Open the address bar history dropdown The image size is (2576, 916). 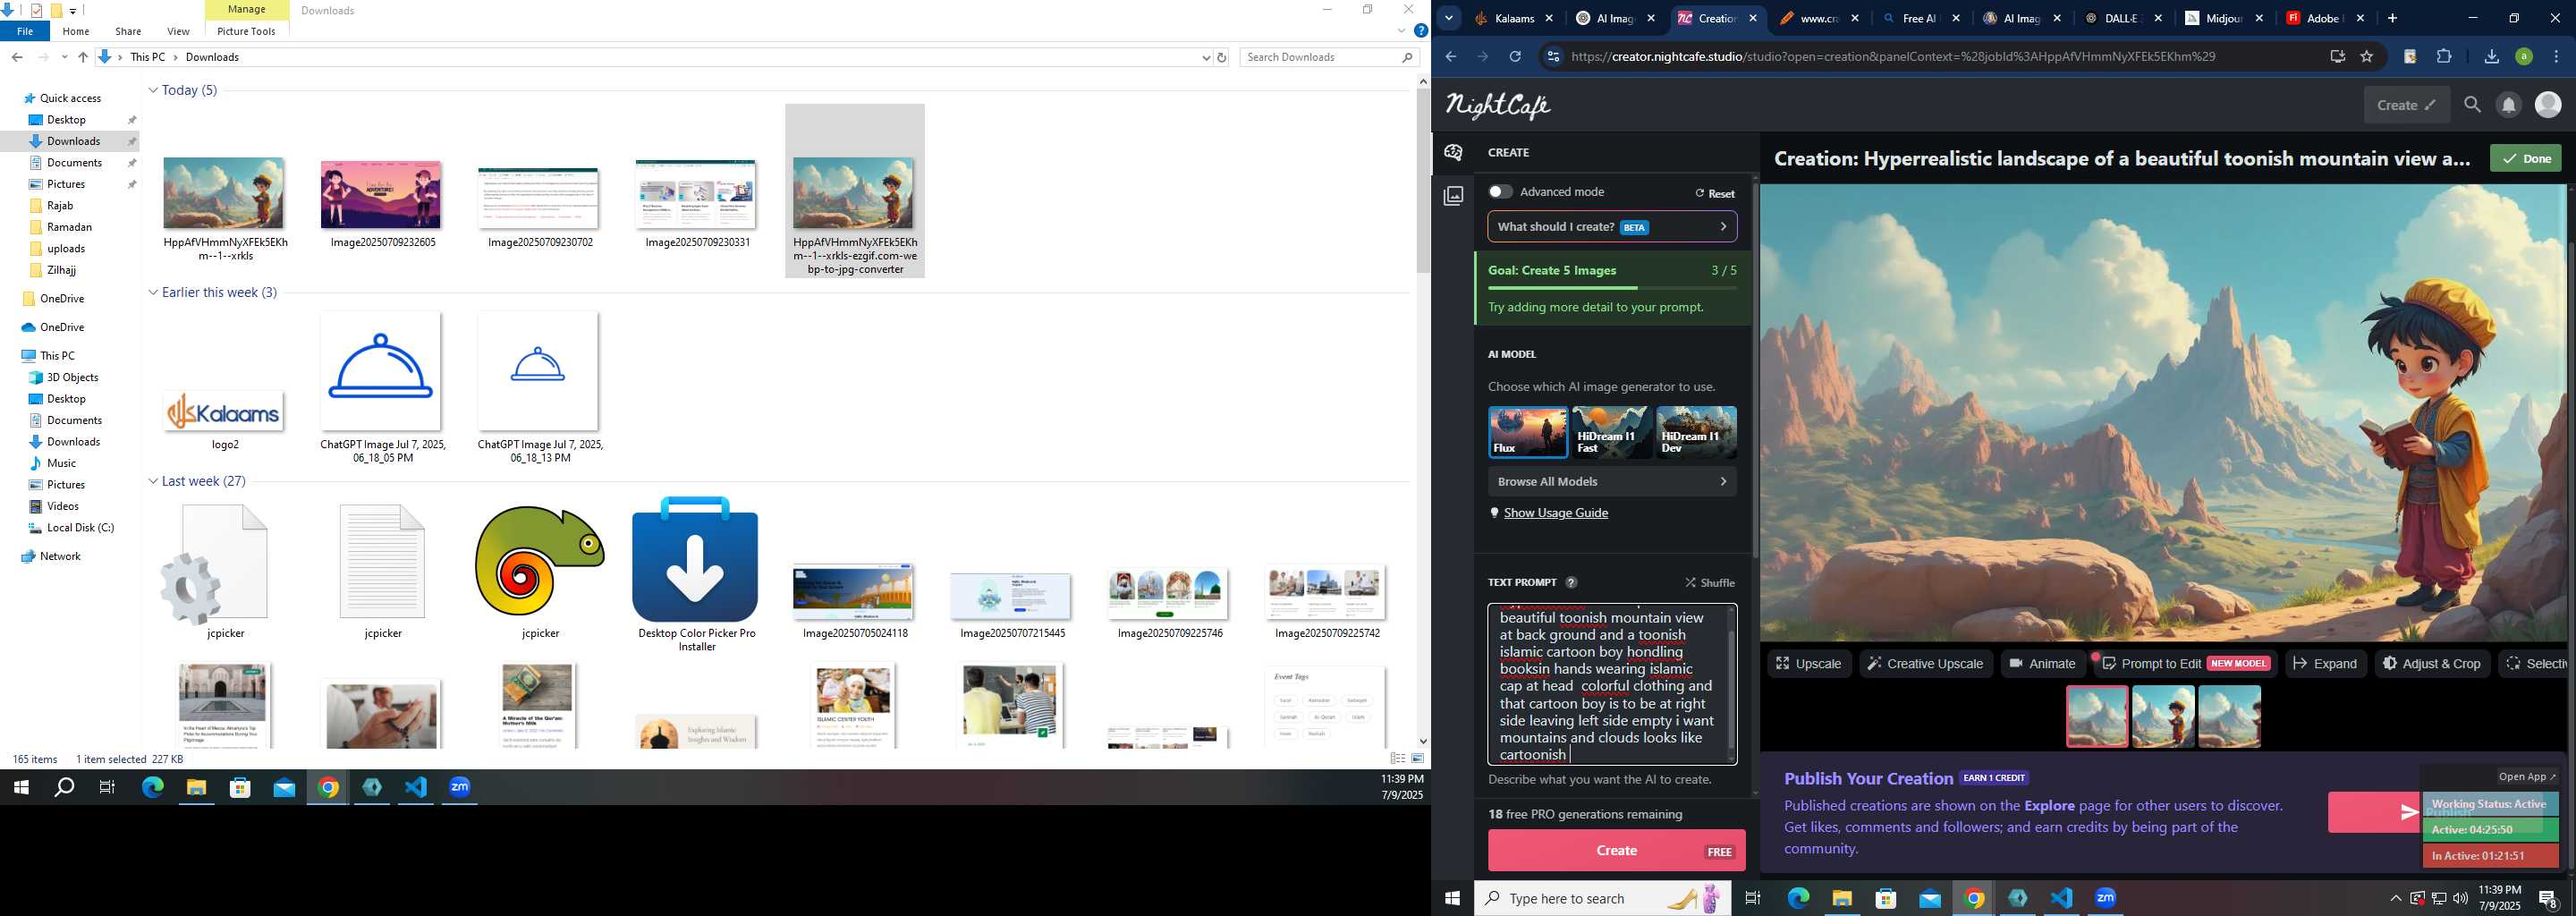[1205, 58]
